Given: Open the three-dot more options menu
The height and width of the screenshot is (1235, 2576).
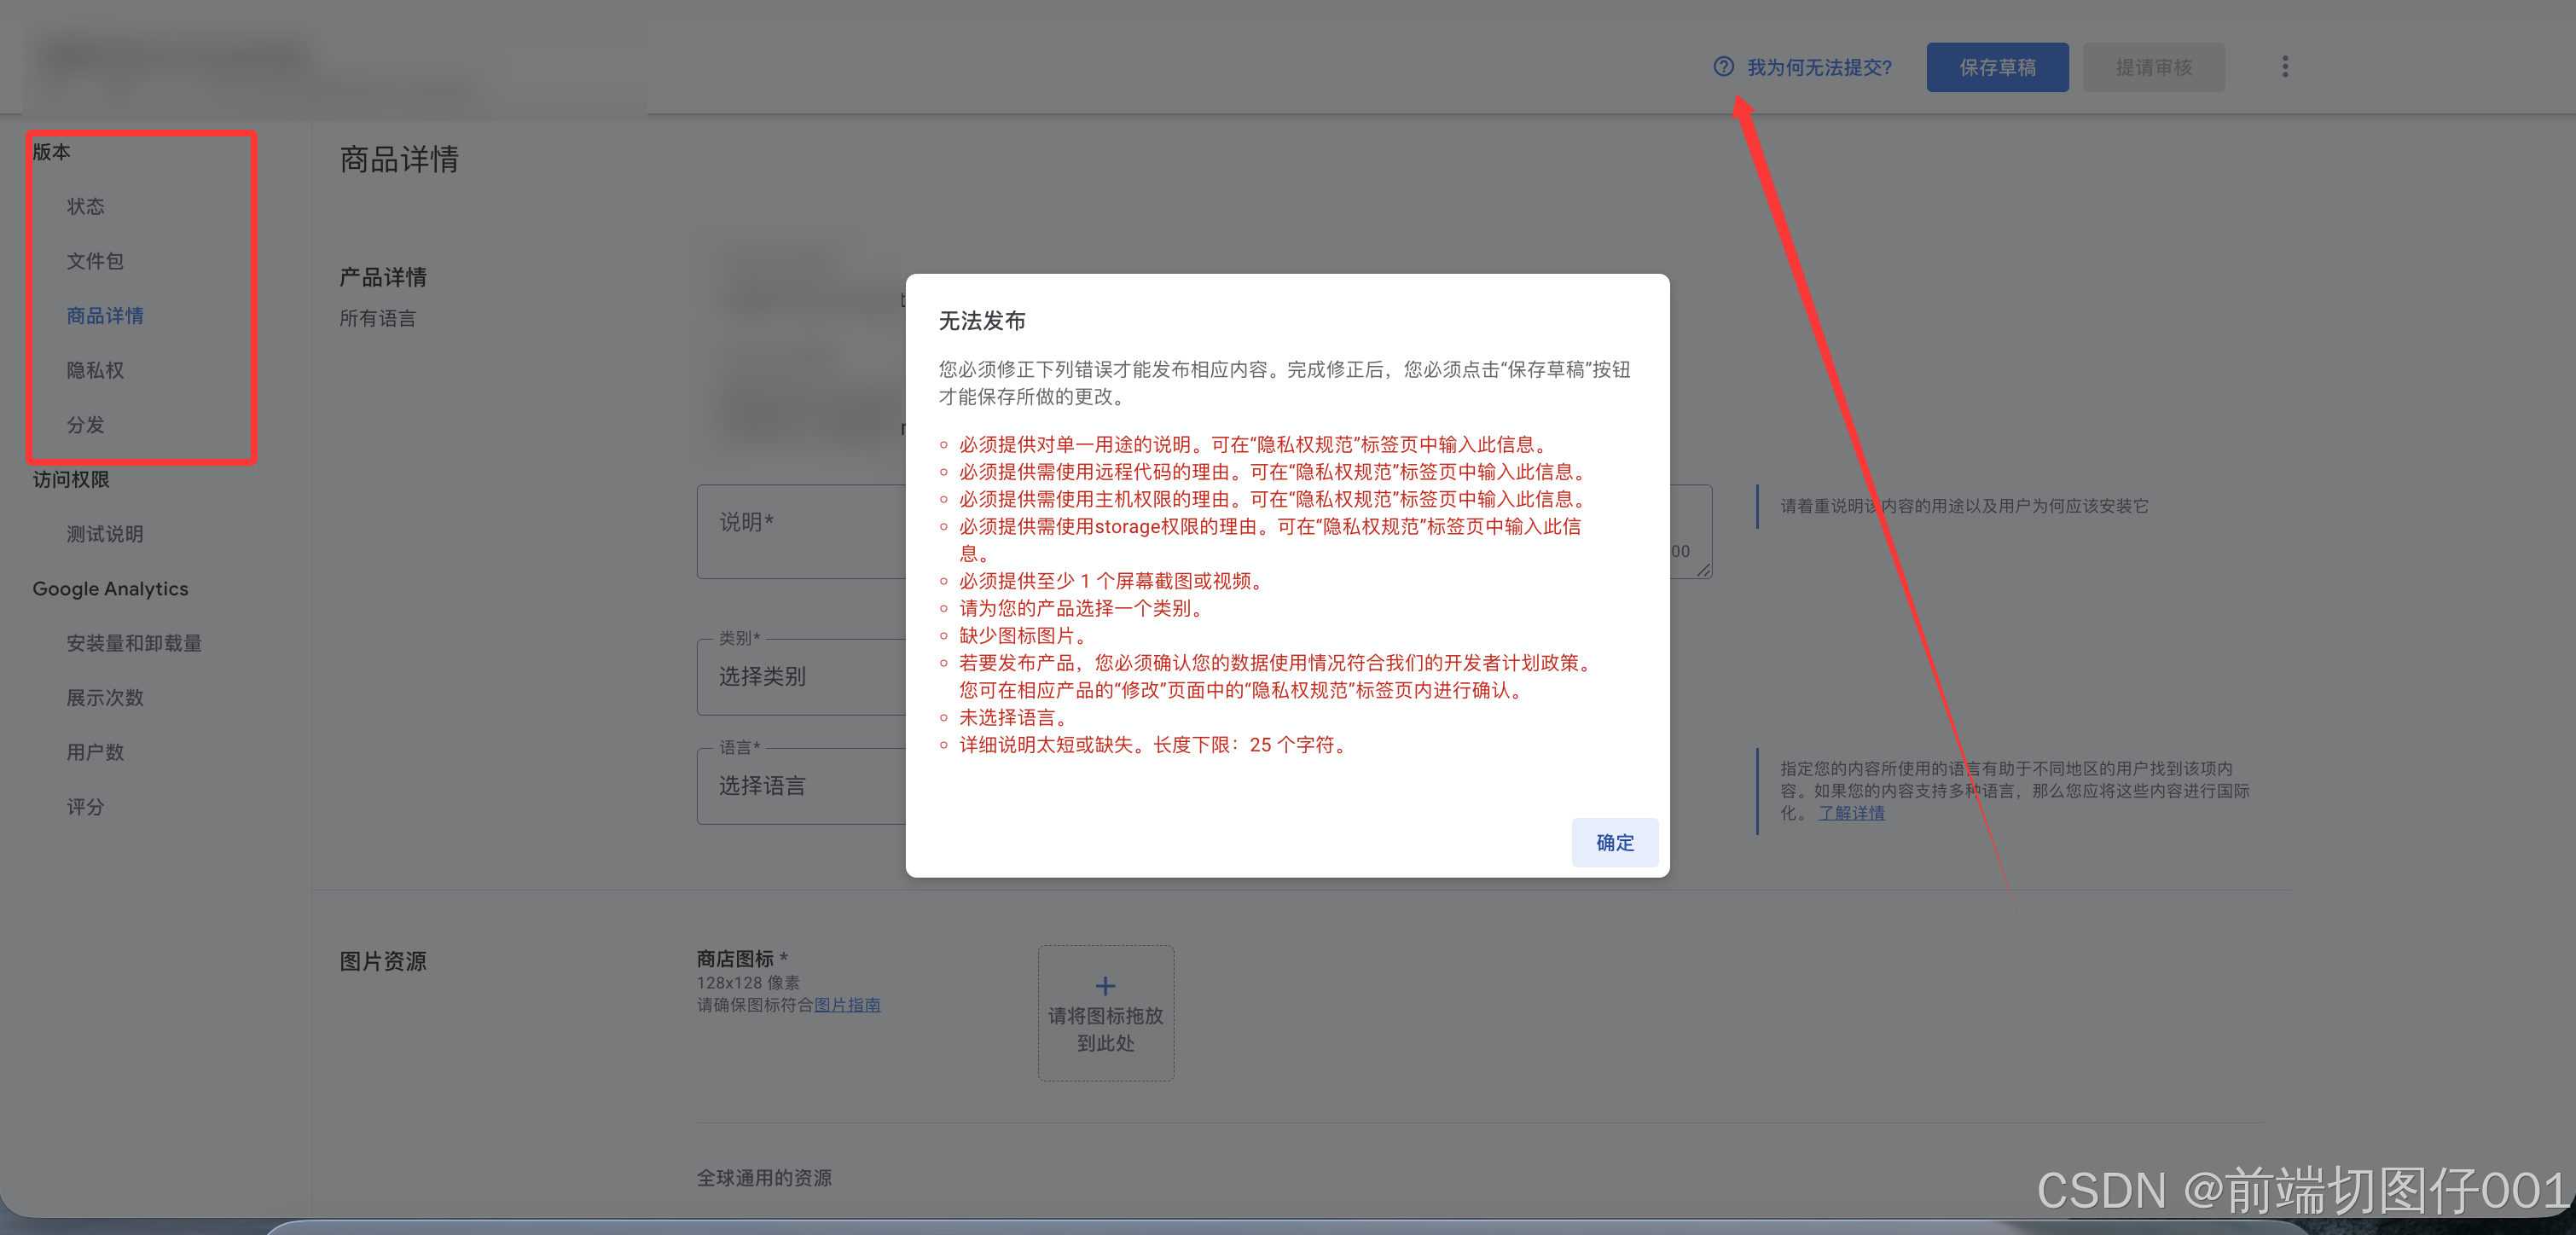Looking at the screenshot, I should click(x=2284, y=67).
